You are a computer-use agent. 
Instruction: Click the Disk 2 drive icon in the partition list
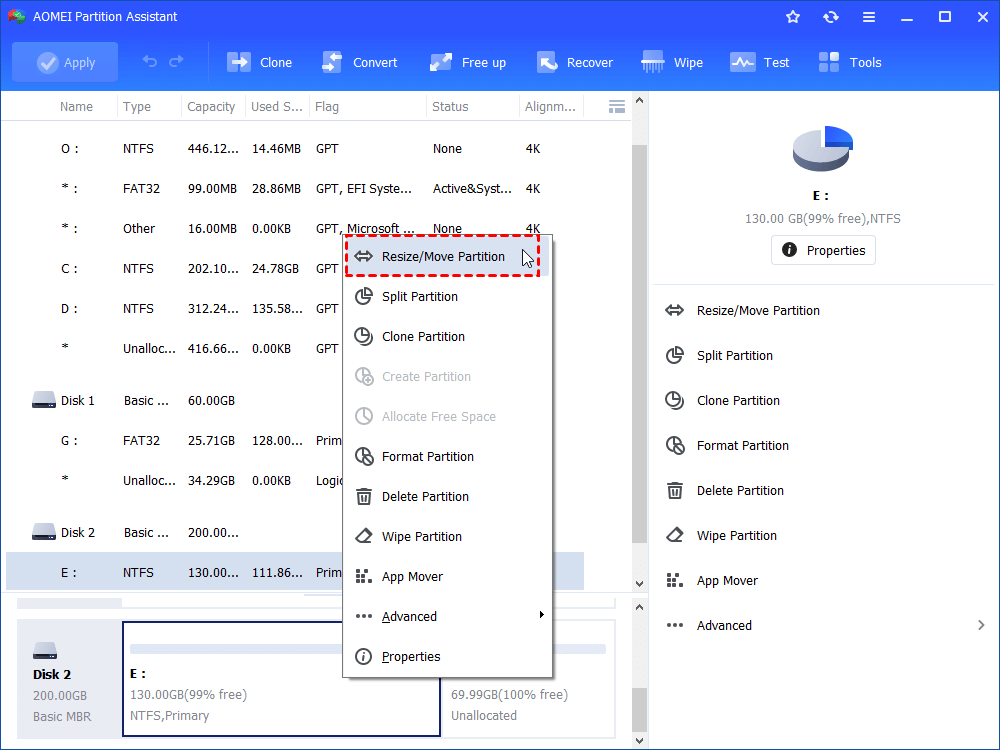(x=44, y=532)
